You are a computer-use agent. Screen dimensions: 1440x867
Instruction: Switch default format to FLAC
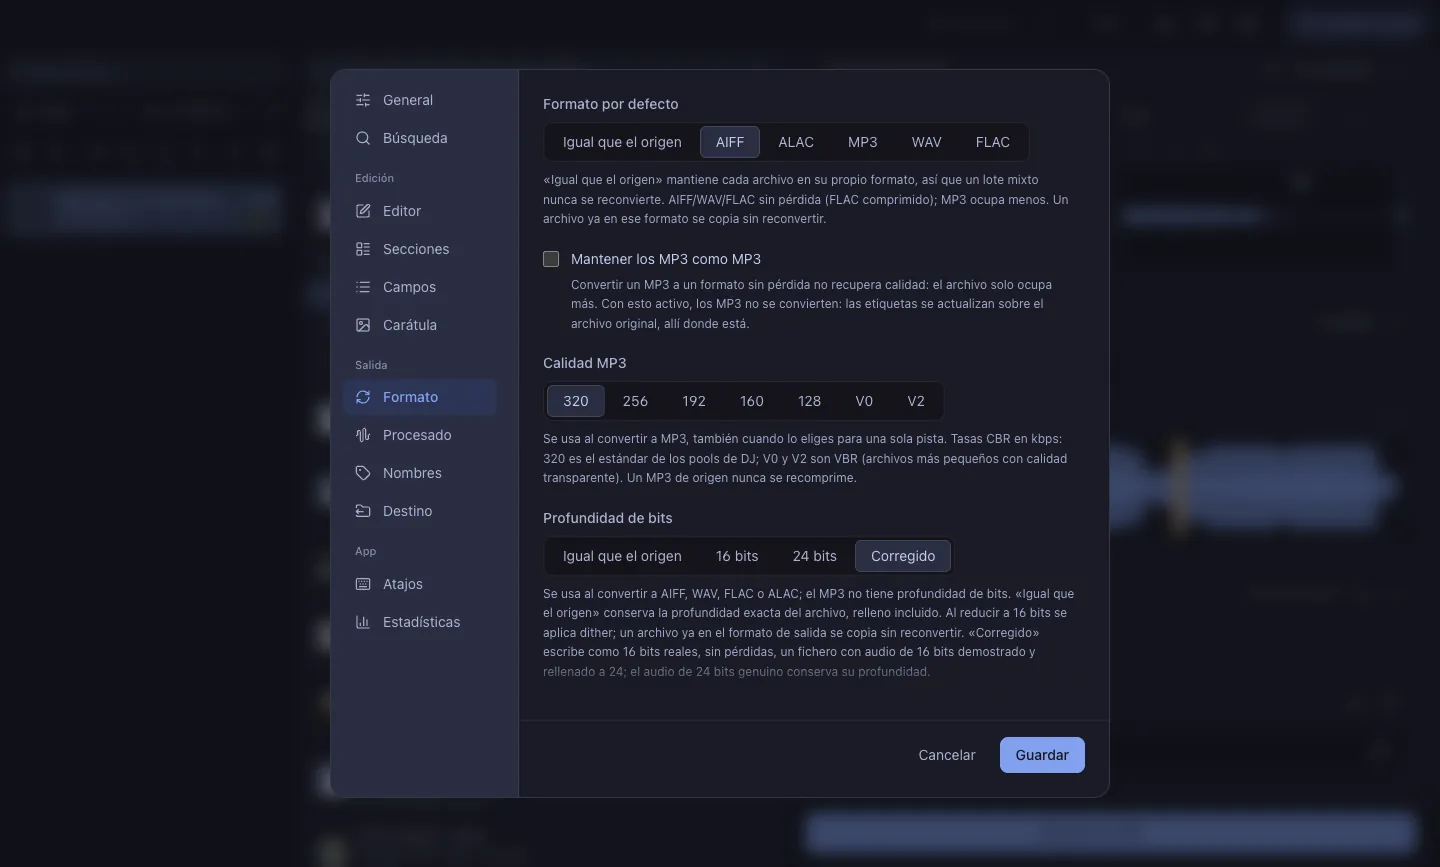click(x=993, y=142)
